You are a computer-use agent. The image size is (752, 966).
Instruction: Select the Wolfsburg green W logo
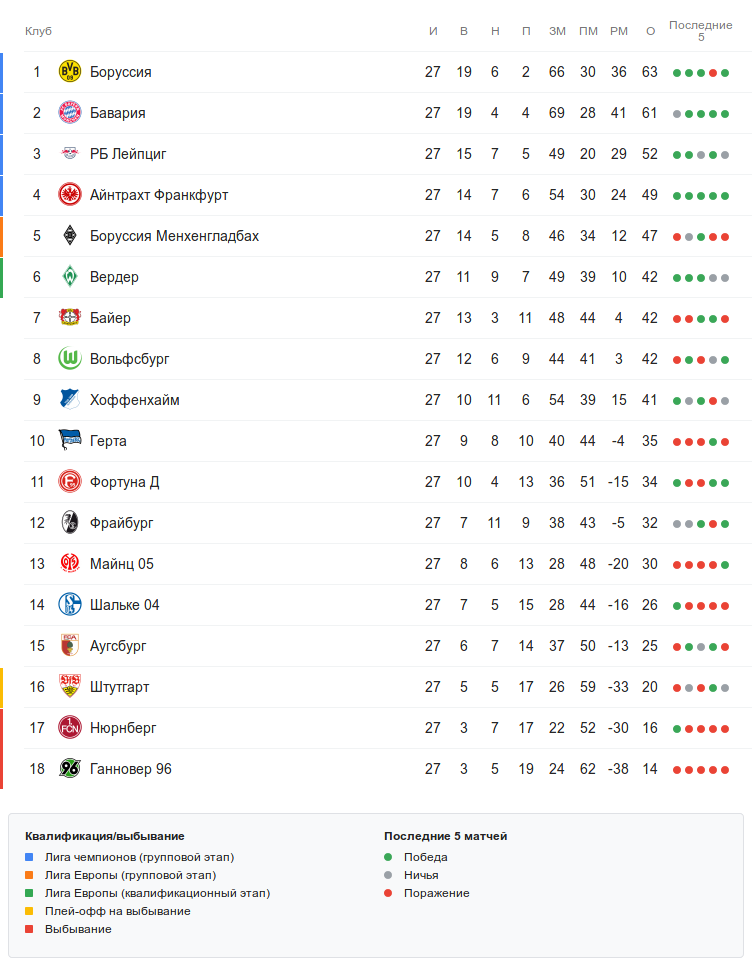(69, 359)
